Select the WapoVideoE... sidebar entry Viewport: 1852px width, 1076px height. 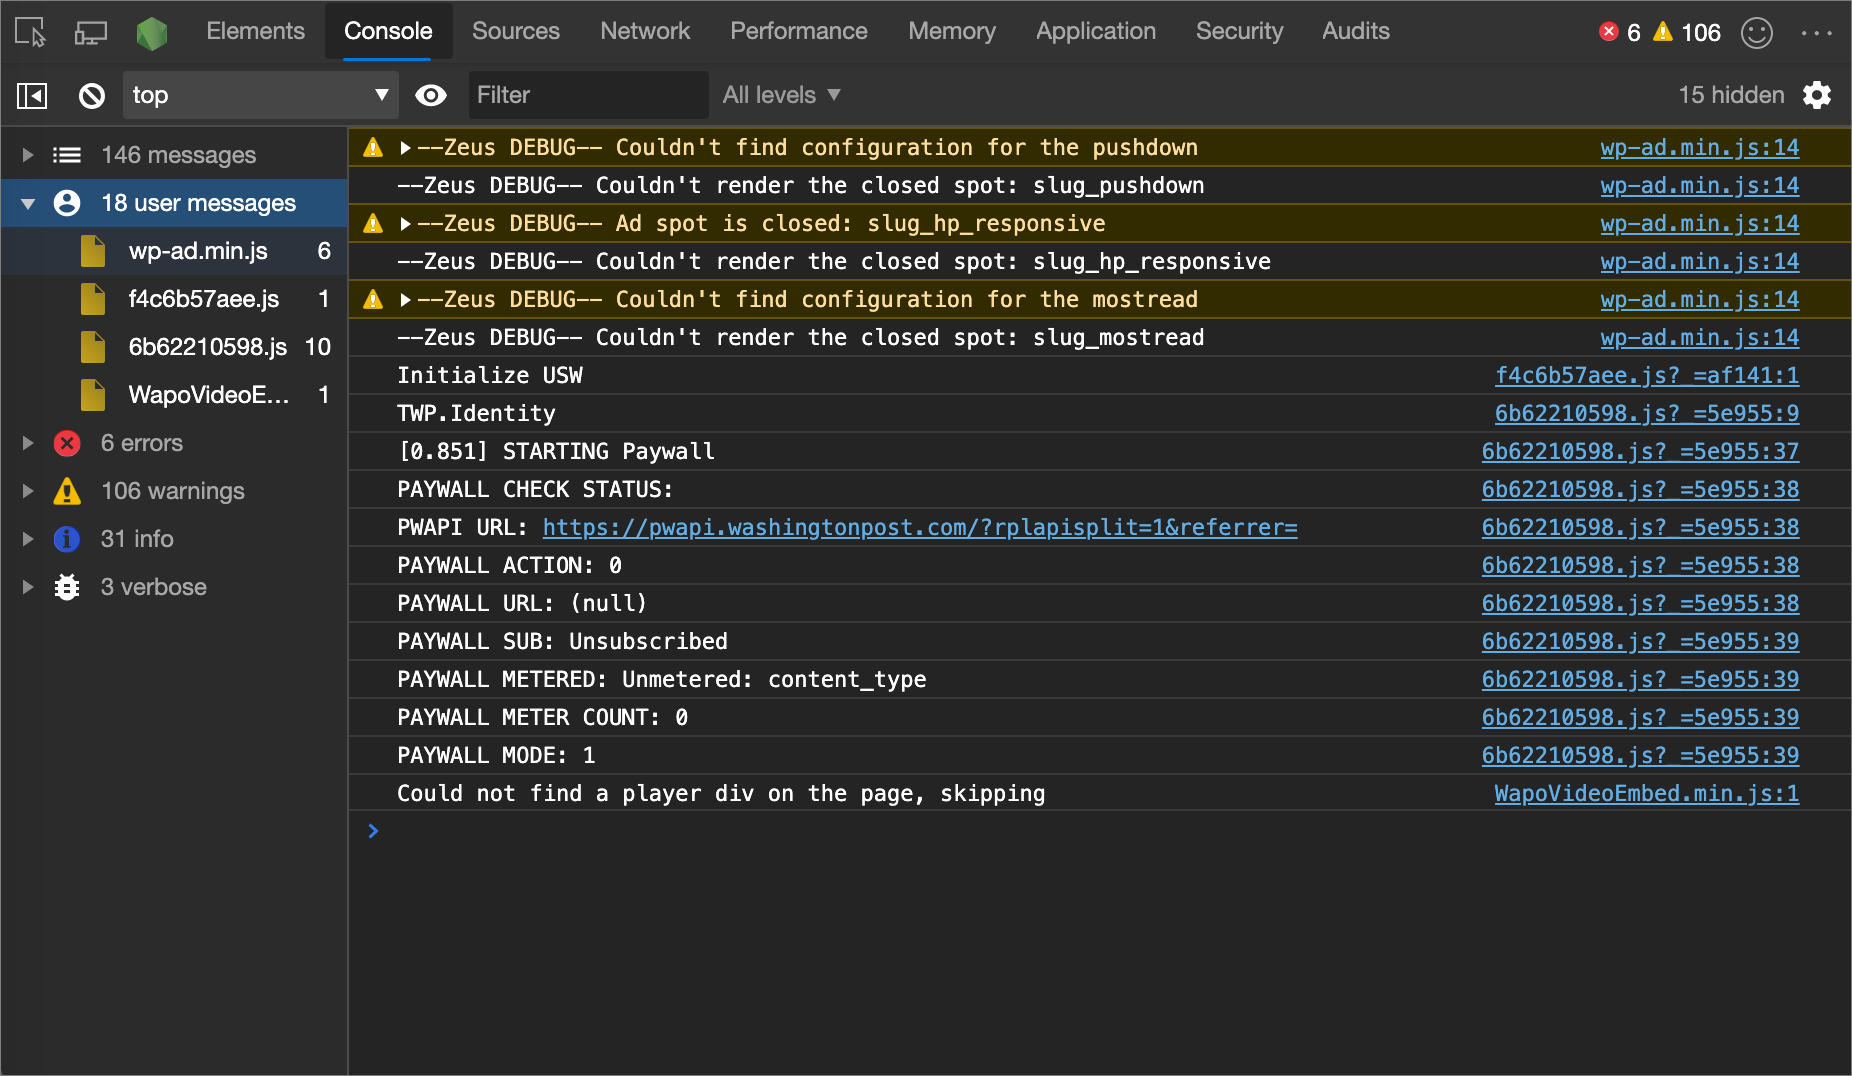coord(209,395)
